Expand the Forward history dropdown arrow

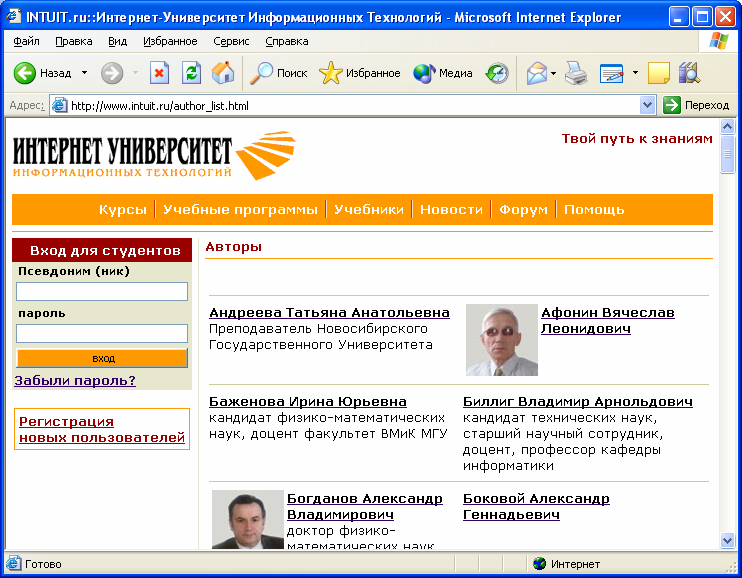[x=135, y=73]
